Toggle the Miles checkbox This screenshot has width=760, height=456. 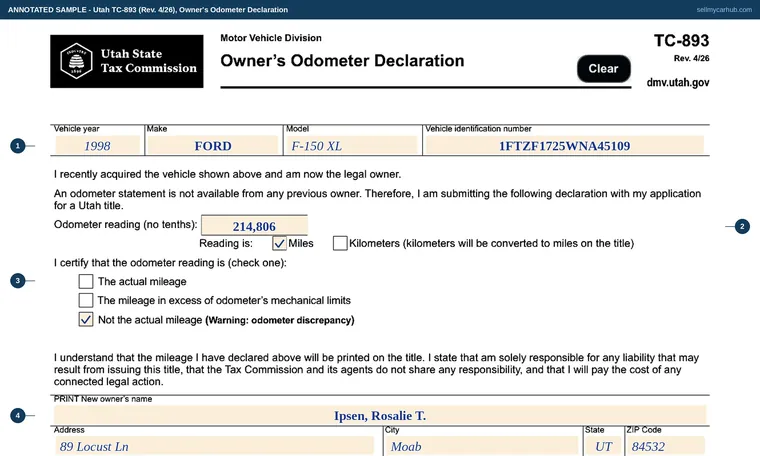pos(280,243)
